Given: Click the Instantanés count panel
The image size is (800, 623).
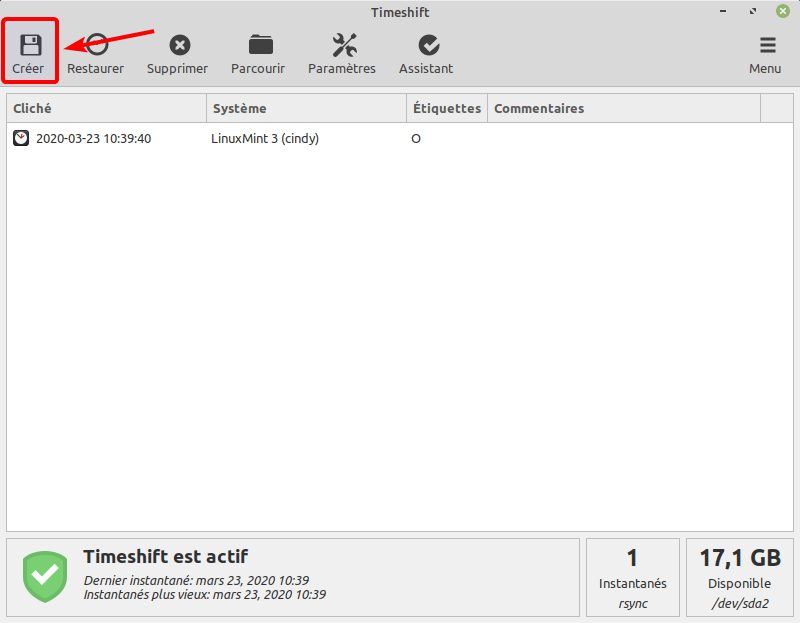Looking at the screenshot, I should point(632,577).
